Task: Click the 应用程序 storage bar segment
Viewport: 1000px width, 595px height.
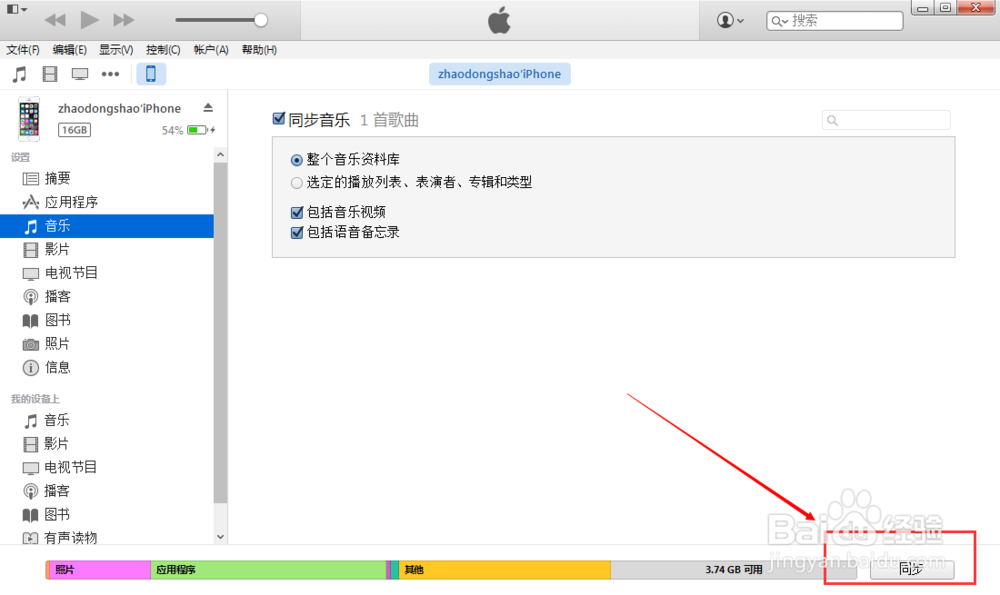Action: (268, 569)
